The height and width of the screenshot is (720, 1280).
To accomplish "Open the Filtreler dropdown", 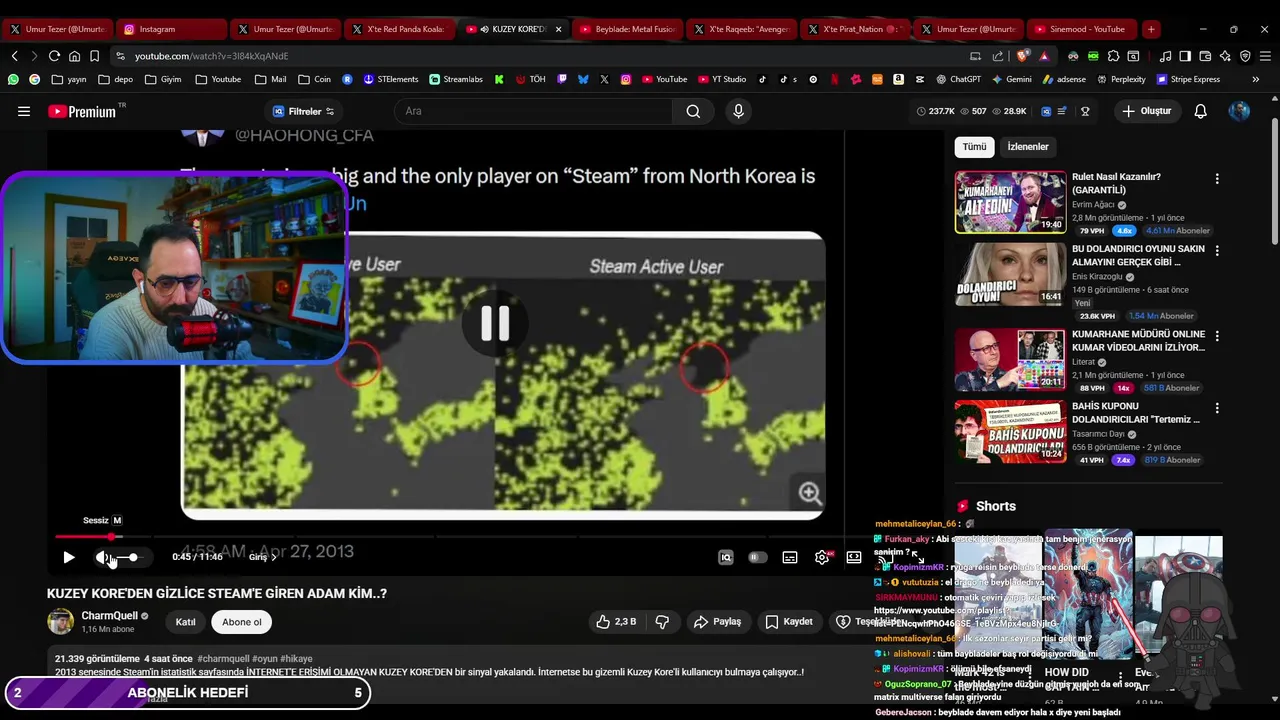I will pos(303,111).
